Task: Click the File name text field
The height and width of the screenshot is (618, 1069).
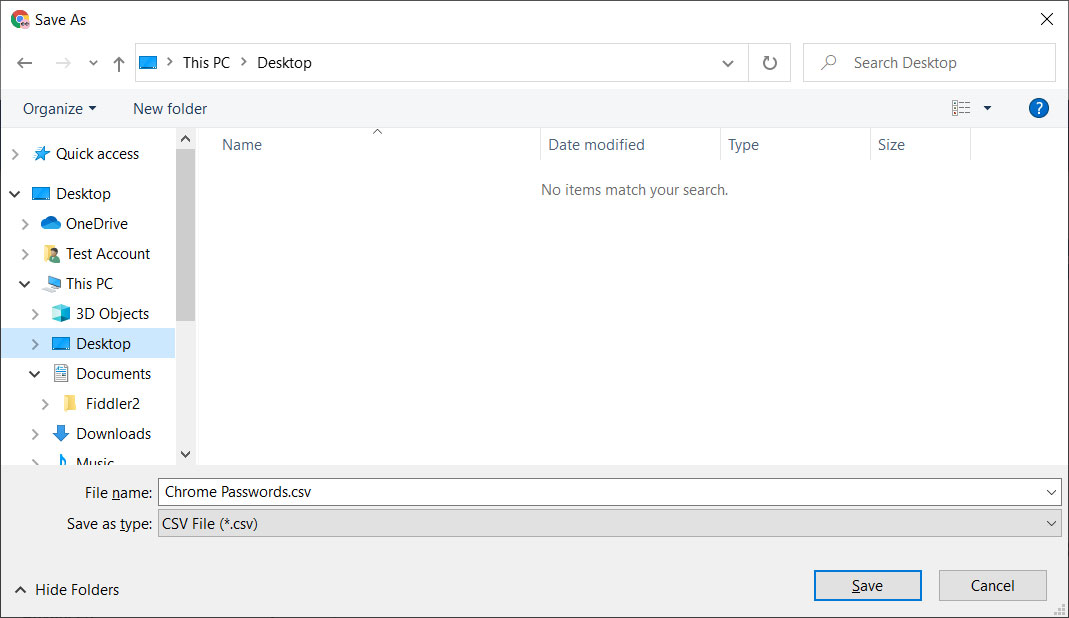Action: click(x=600, y=492)
